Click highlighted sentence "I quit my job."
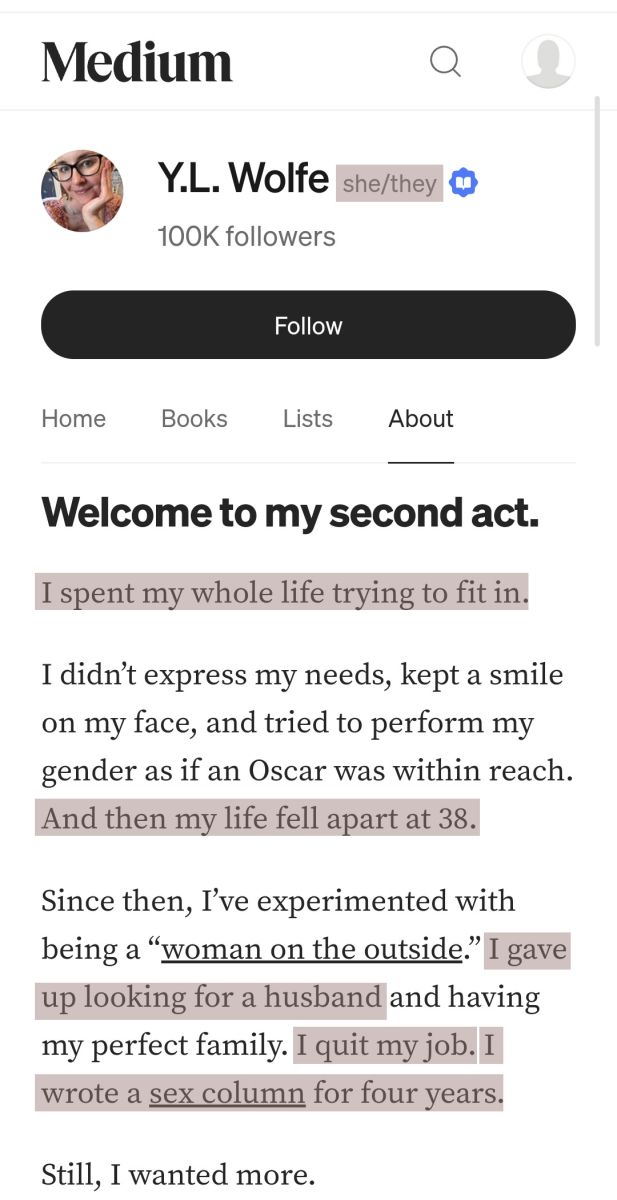The image size is (617, 1200). click(385, 1046)
